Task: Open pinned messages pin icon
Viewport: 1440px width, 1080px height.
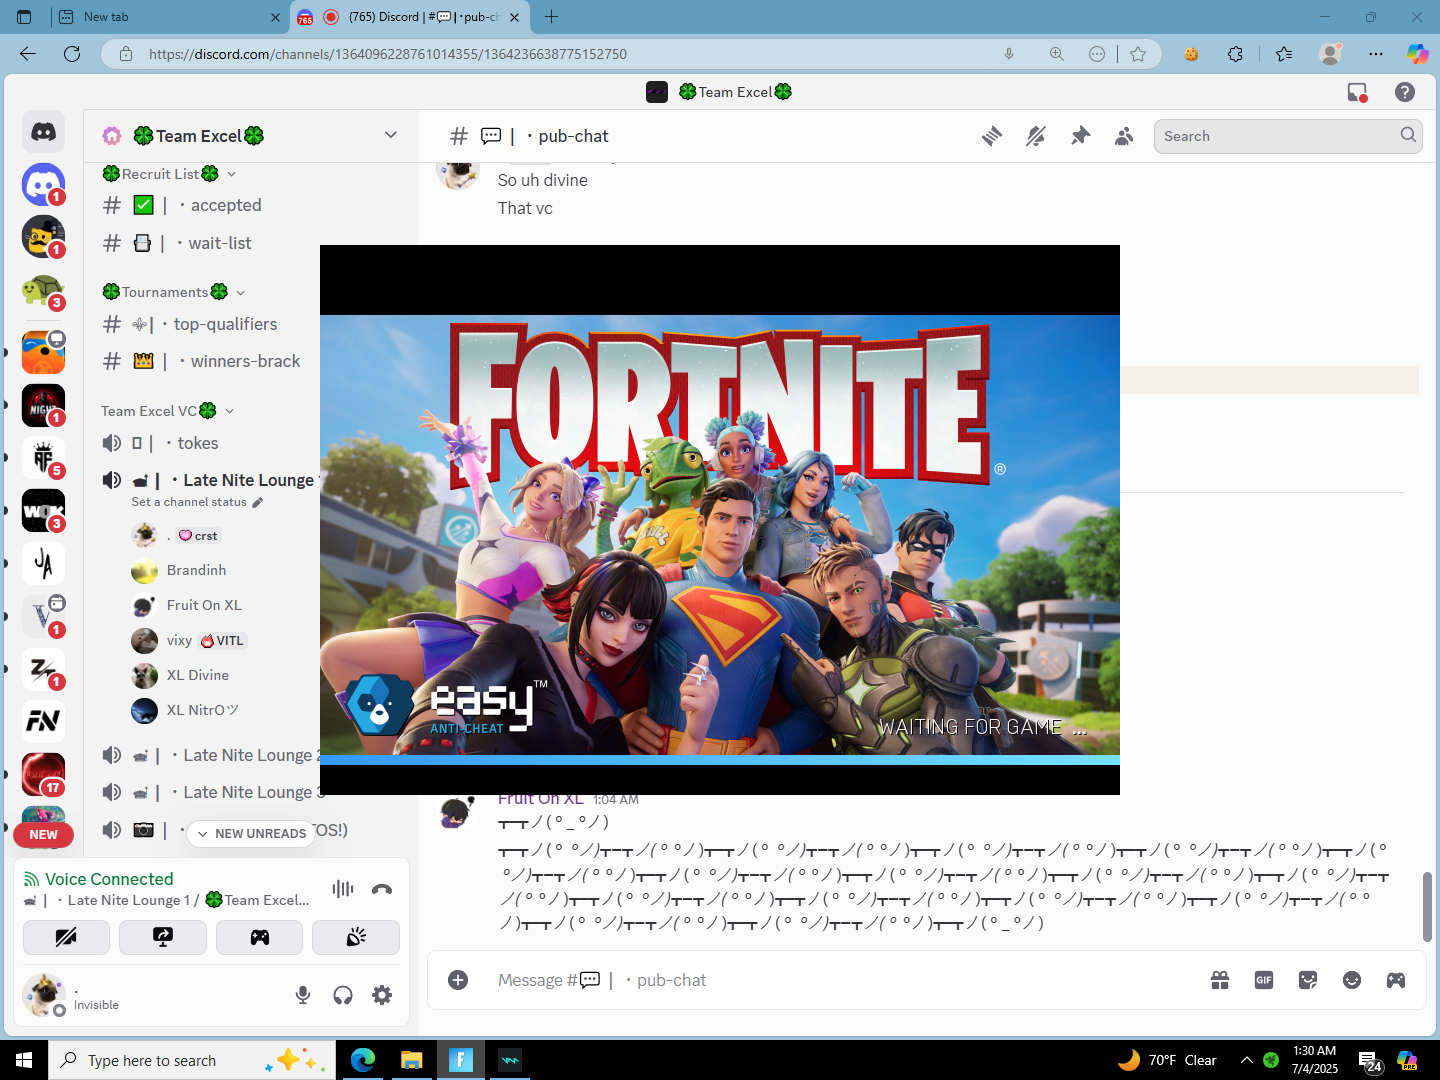Action: click(x=1080, y=136)
